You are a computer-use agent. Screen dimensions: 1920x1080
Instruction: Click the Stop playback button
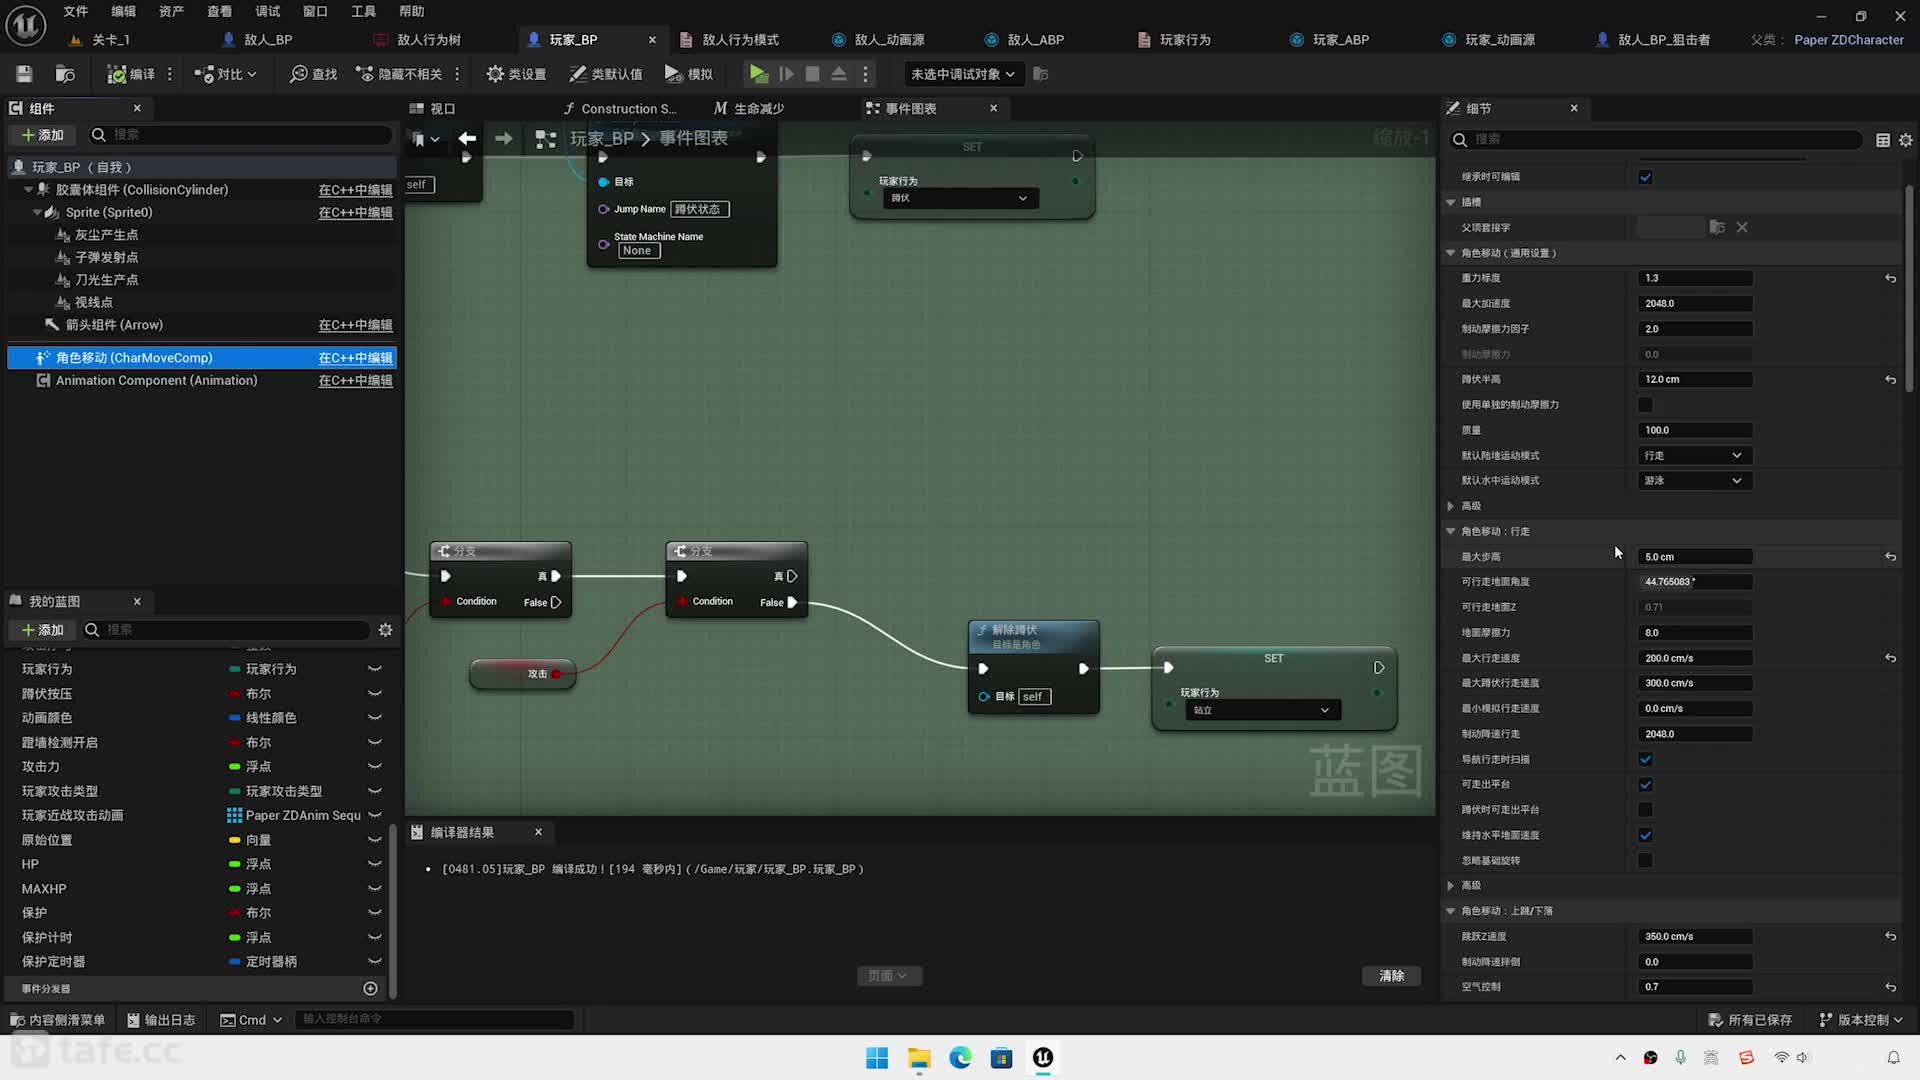click(x=812, y=74)
